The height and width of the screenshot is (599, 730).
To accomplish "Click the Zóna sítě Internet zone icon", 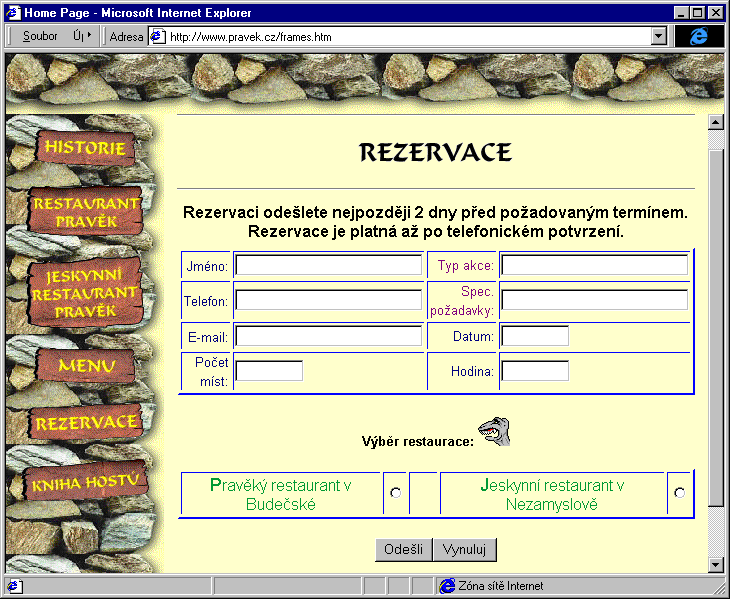I will (x=447, y=586).
